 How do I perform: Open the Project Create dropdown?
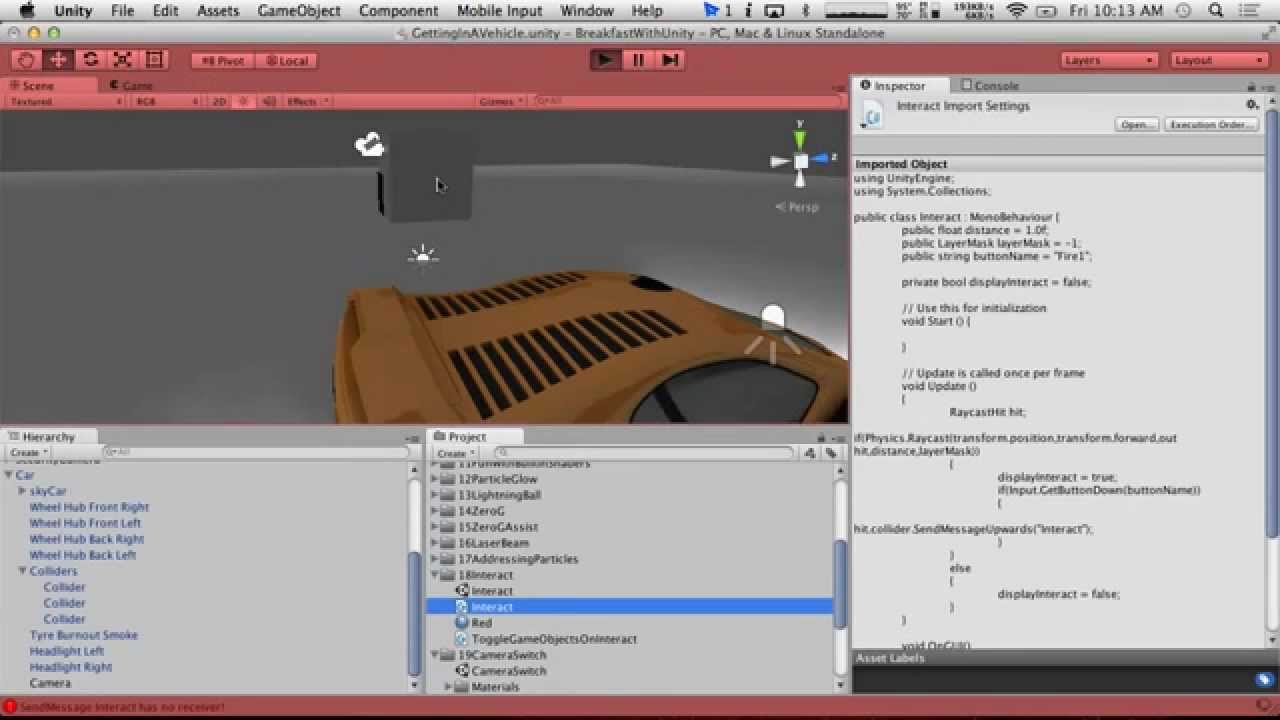click(454, 453)
